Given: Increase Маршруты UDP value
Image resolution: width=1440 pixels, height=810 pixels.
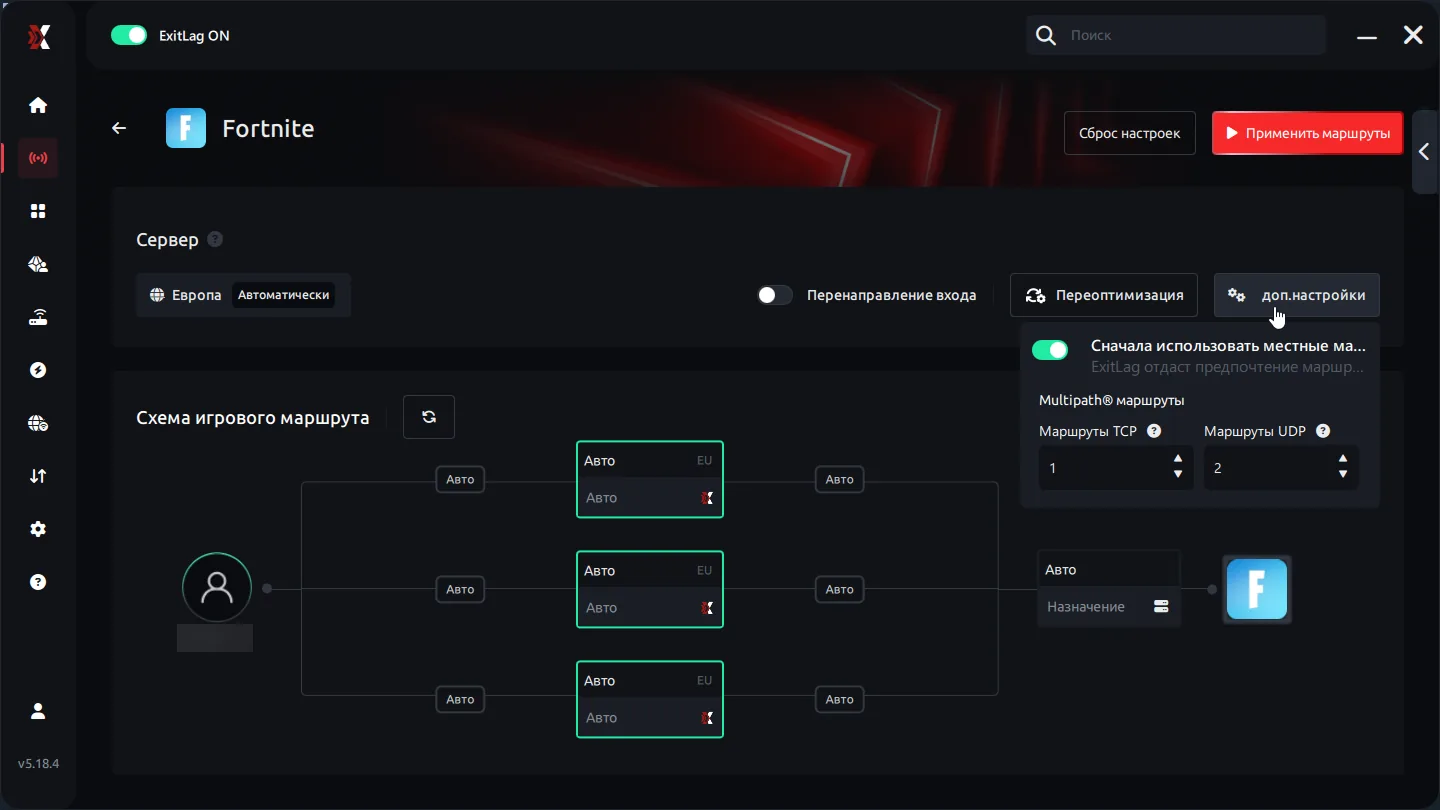Looking at the screenshot, I should pos(1343,459).
